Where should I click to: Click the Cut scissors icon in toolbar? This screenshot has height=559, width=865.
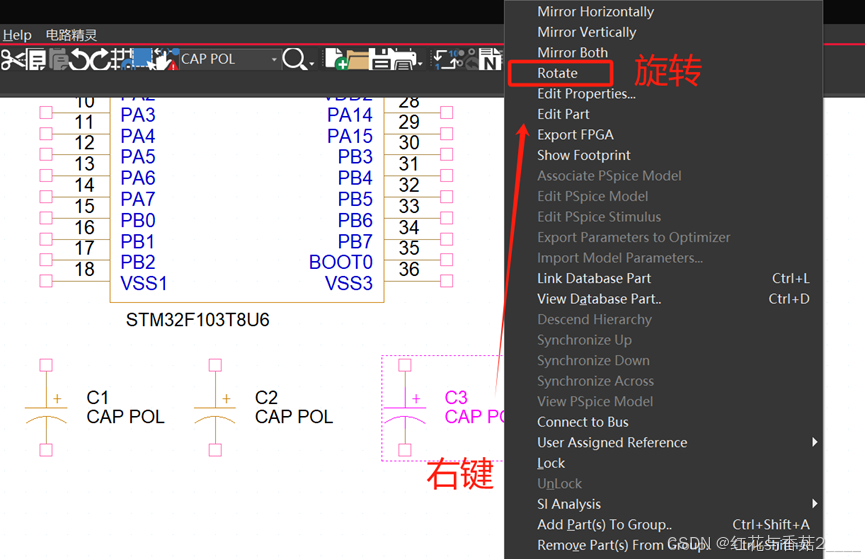[x=12, y=59]
